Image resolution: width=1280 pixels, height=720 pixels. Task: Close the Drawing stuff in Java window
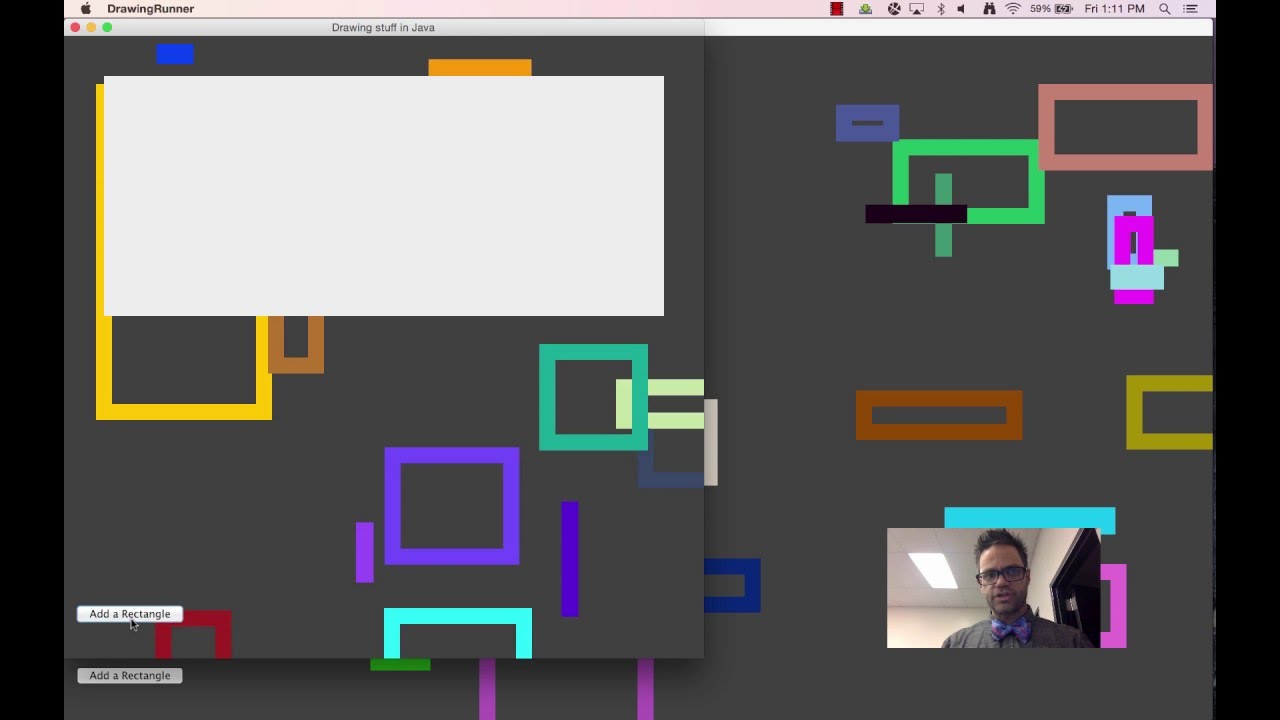click(75, 28)
